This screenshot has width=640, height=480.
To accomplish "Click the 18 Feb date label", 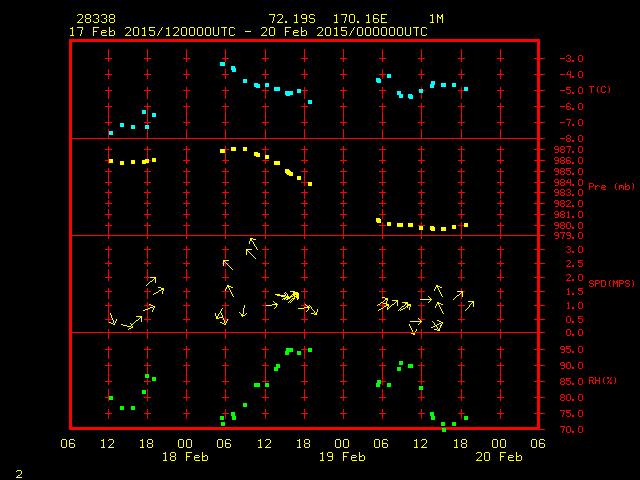I will click(x=185, y=457).
